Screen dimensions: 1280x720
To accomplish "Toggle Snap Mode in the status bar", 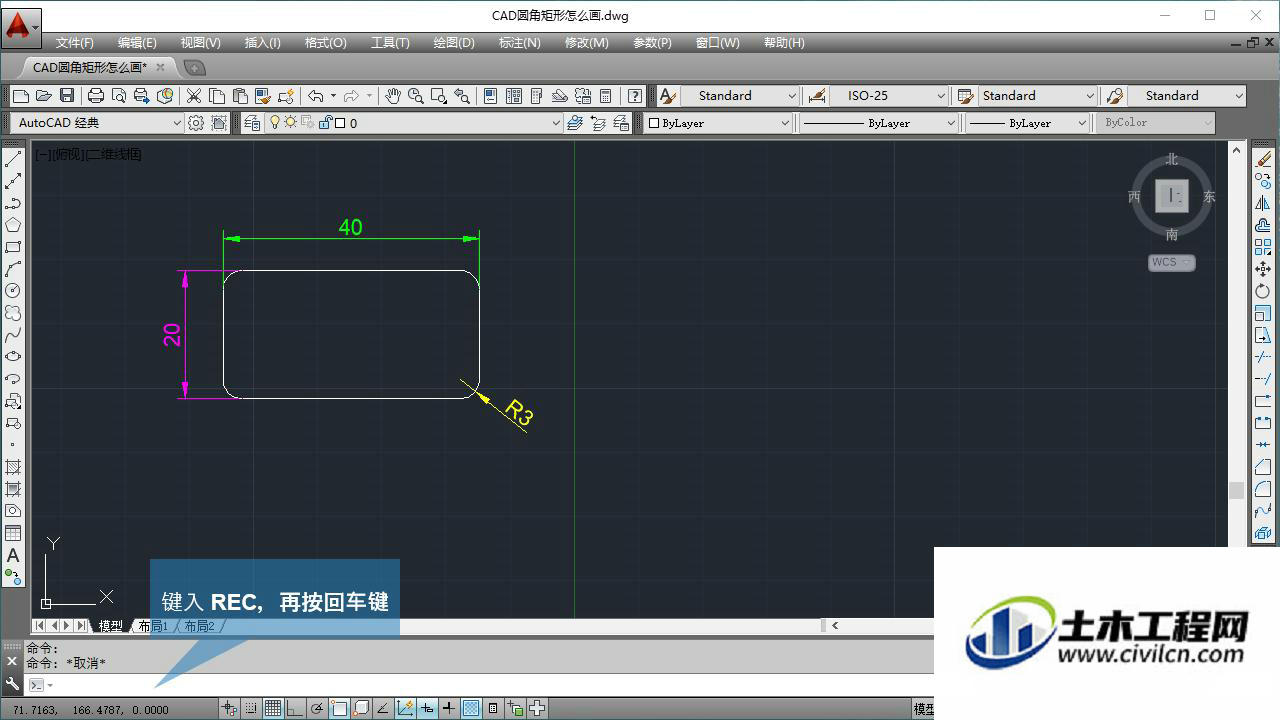I will pos(251,708).
